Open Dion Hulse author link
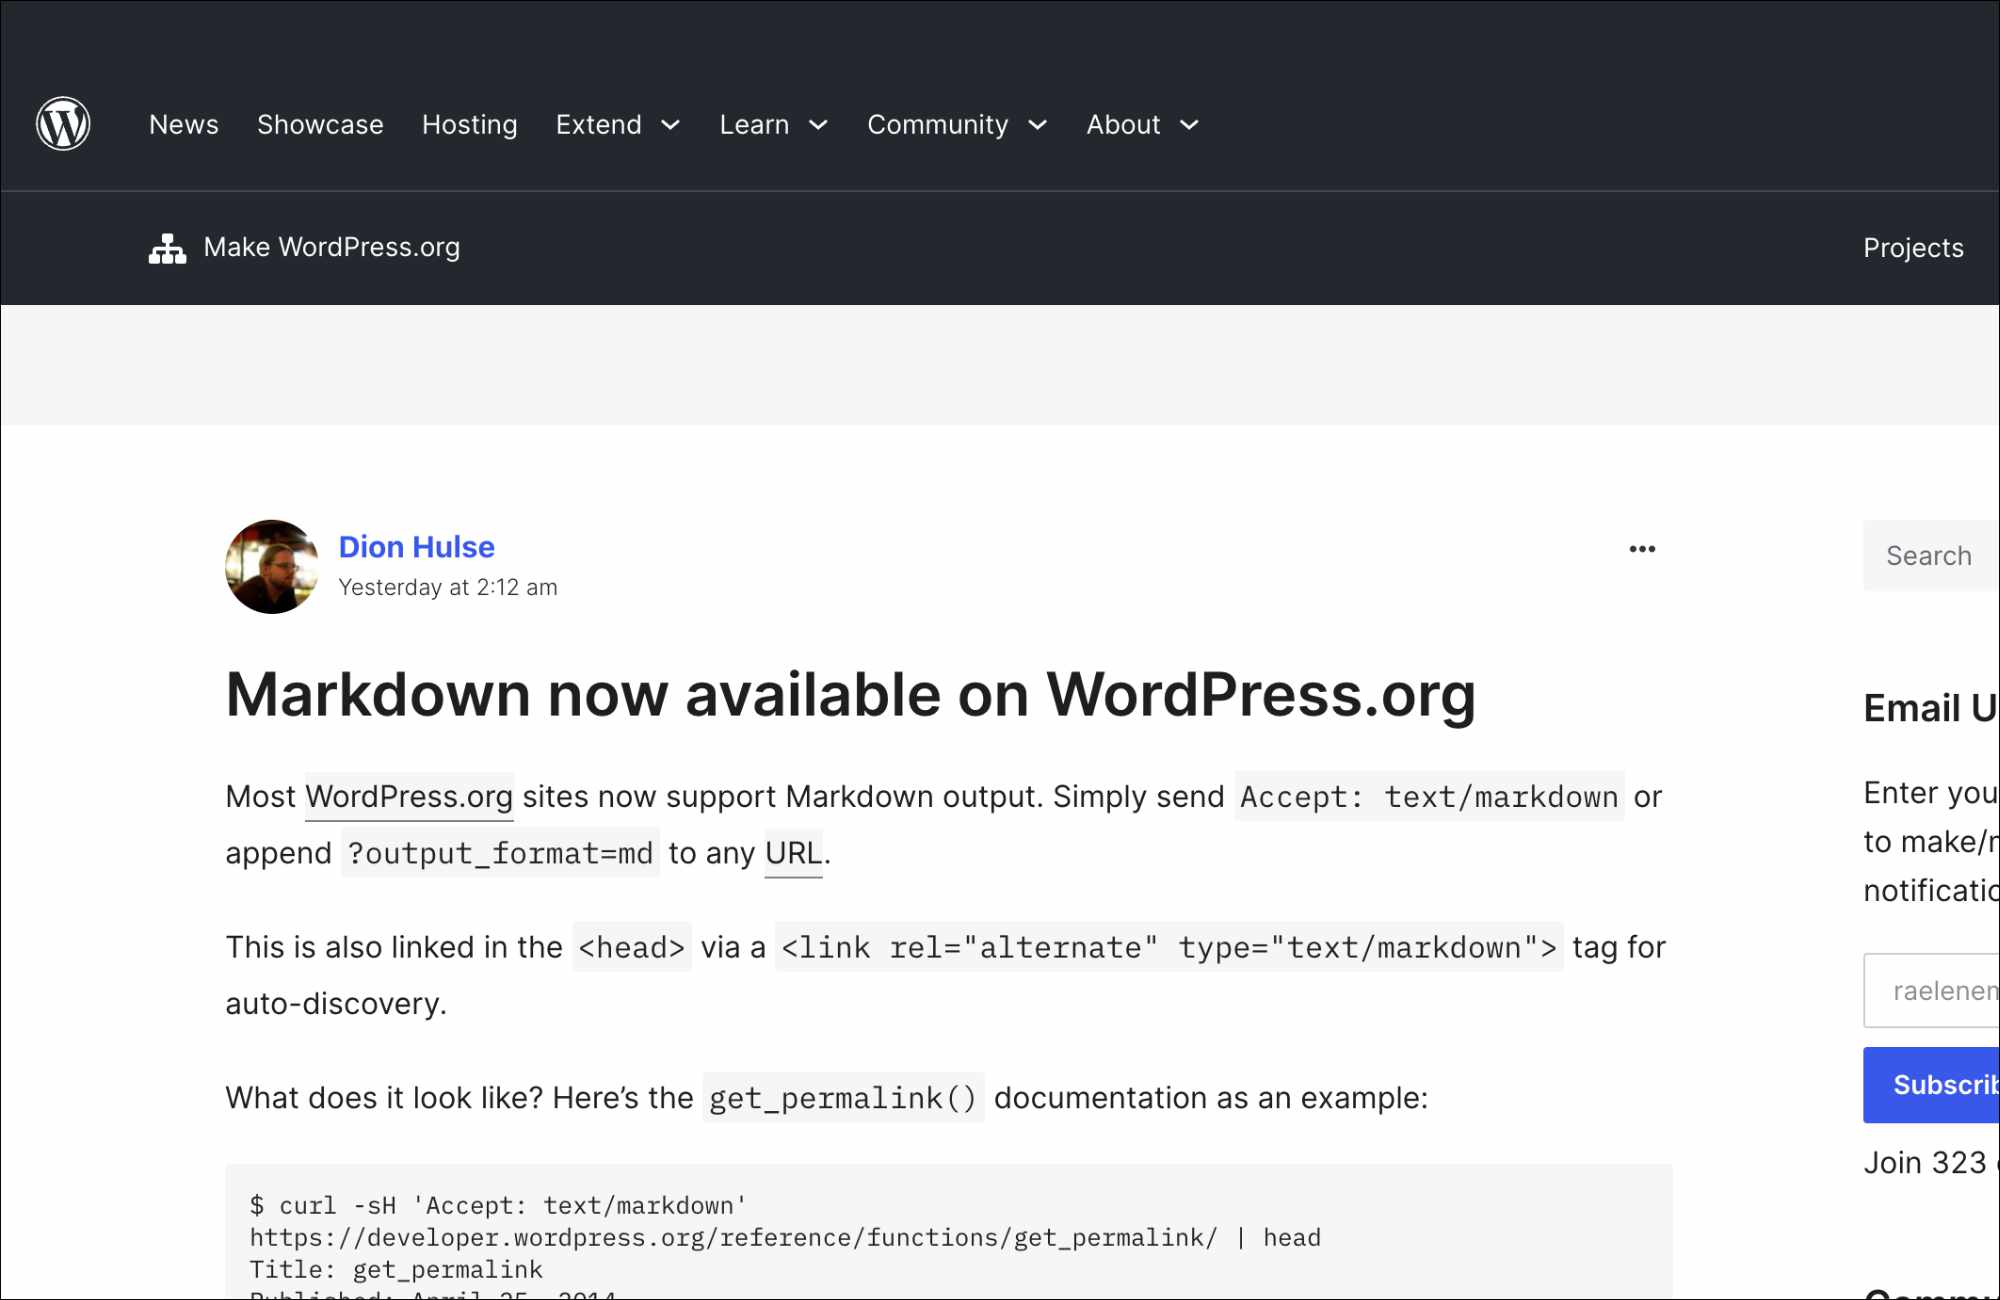Screen dimensions: 2000x1300 (417, 547)
